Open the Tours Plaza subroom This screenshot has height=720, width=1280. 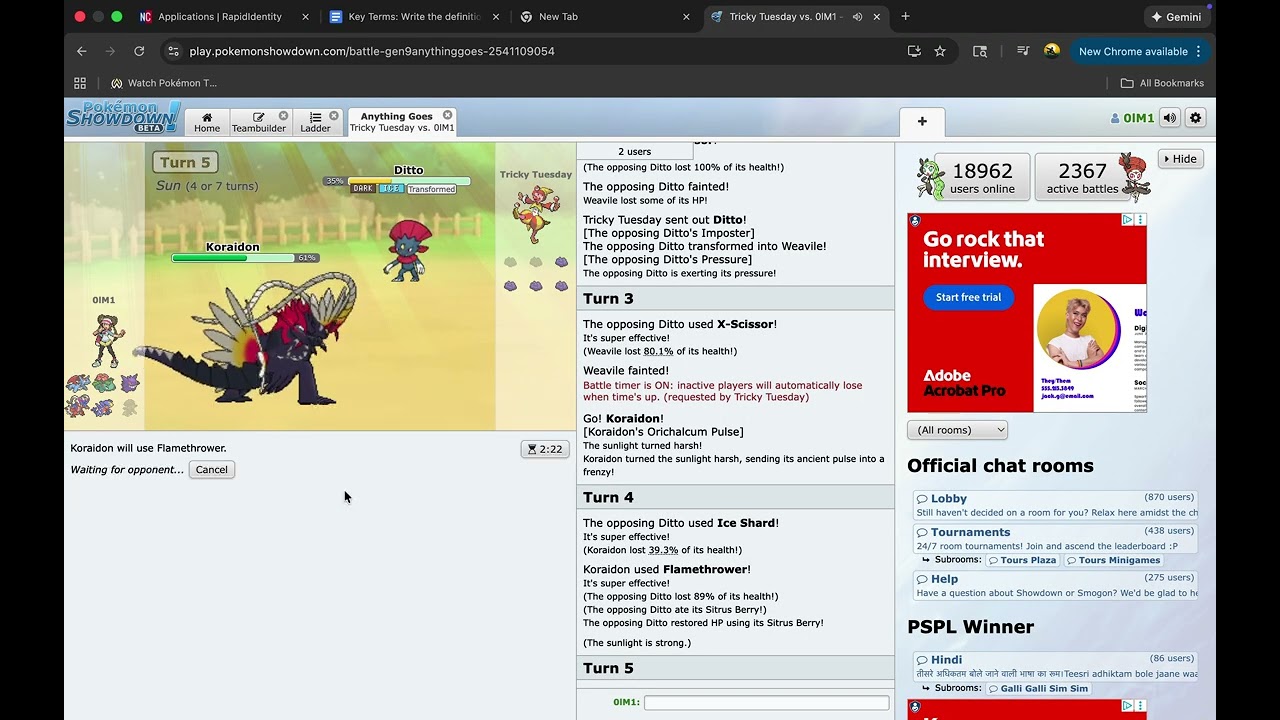coord(1022,560)
